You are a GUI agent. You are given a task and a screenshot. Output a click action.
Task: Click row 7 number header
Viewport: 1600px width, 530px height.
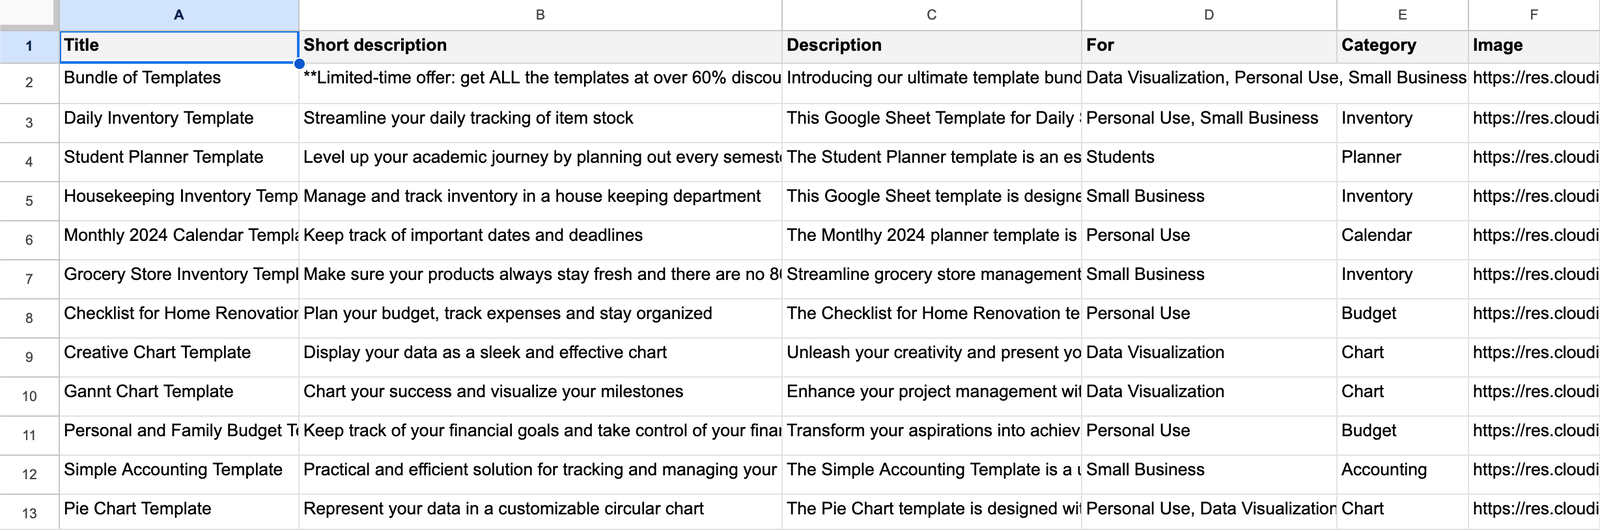click(29, 279)
